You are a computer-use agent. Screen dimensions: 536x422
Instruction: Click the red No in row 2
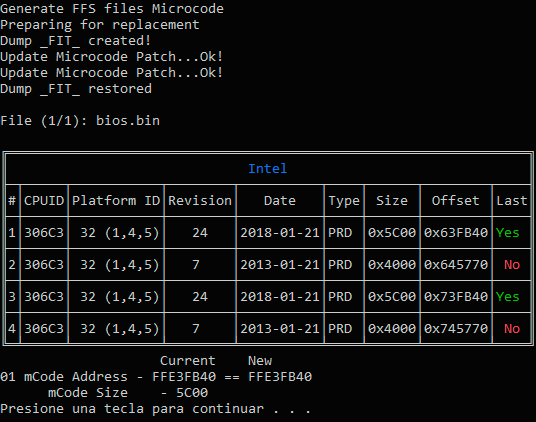coord(512,265)
